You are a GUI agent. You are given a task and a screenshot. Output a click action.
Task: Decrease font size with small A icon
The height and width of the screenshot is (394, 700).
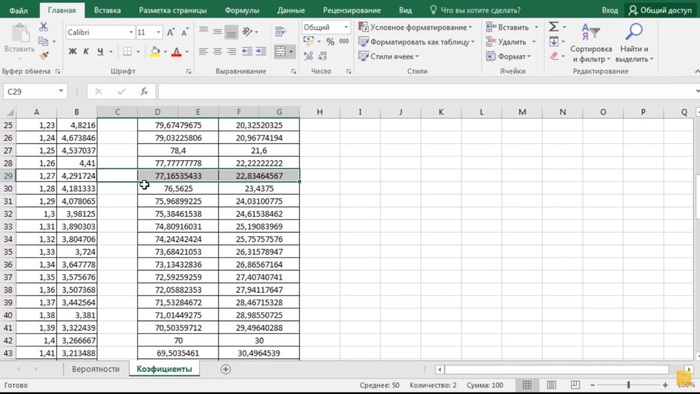[184, 32]
